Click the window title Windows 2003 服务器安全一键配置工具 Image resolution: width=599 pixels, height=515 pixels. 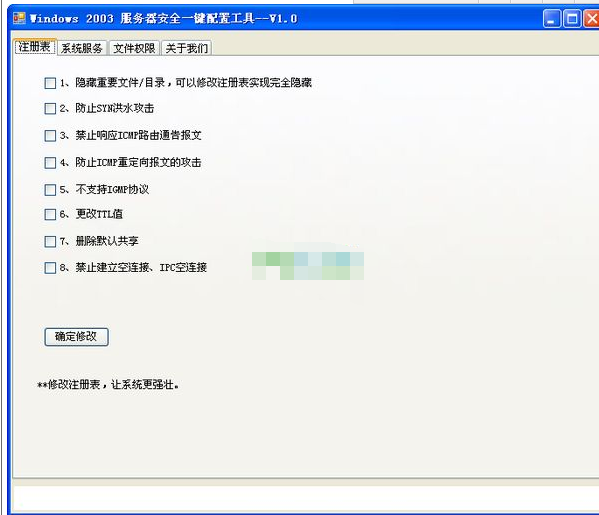(x=164, y=18)
